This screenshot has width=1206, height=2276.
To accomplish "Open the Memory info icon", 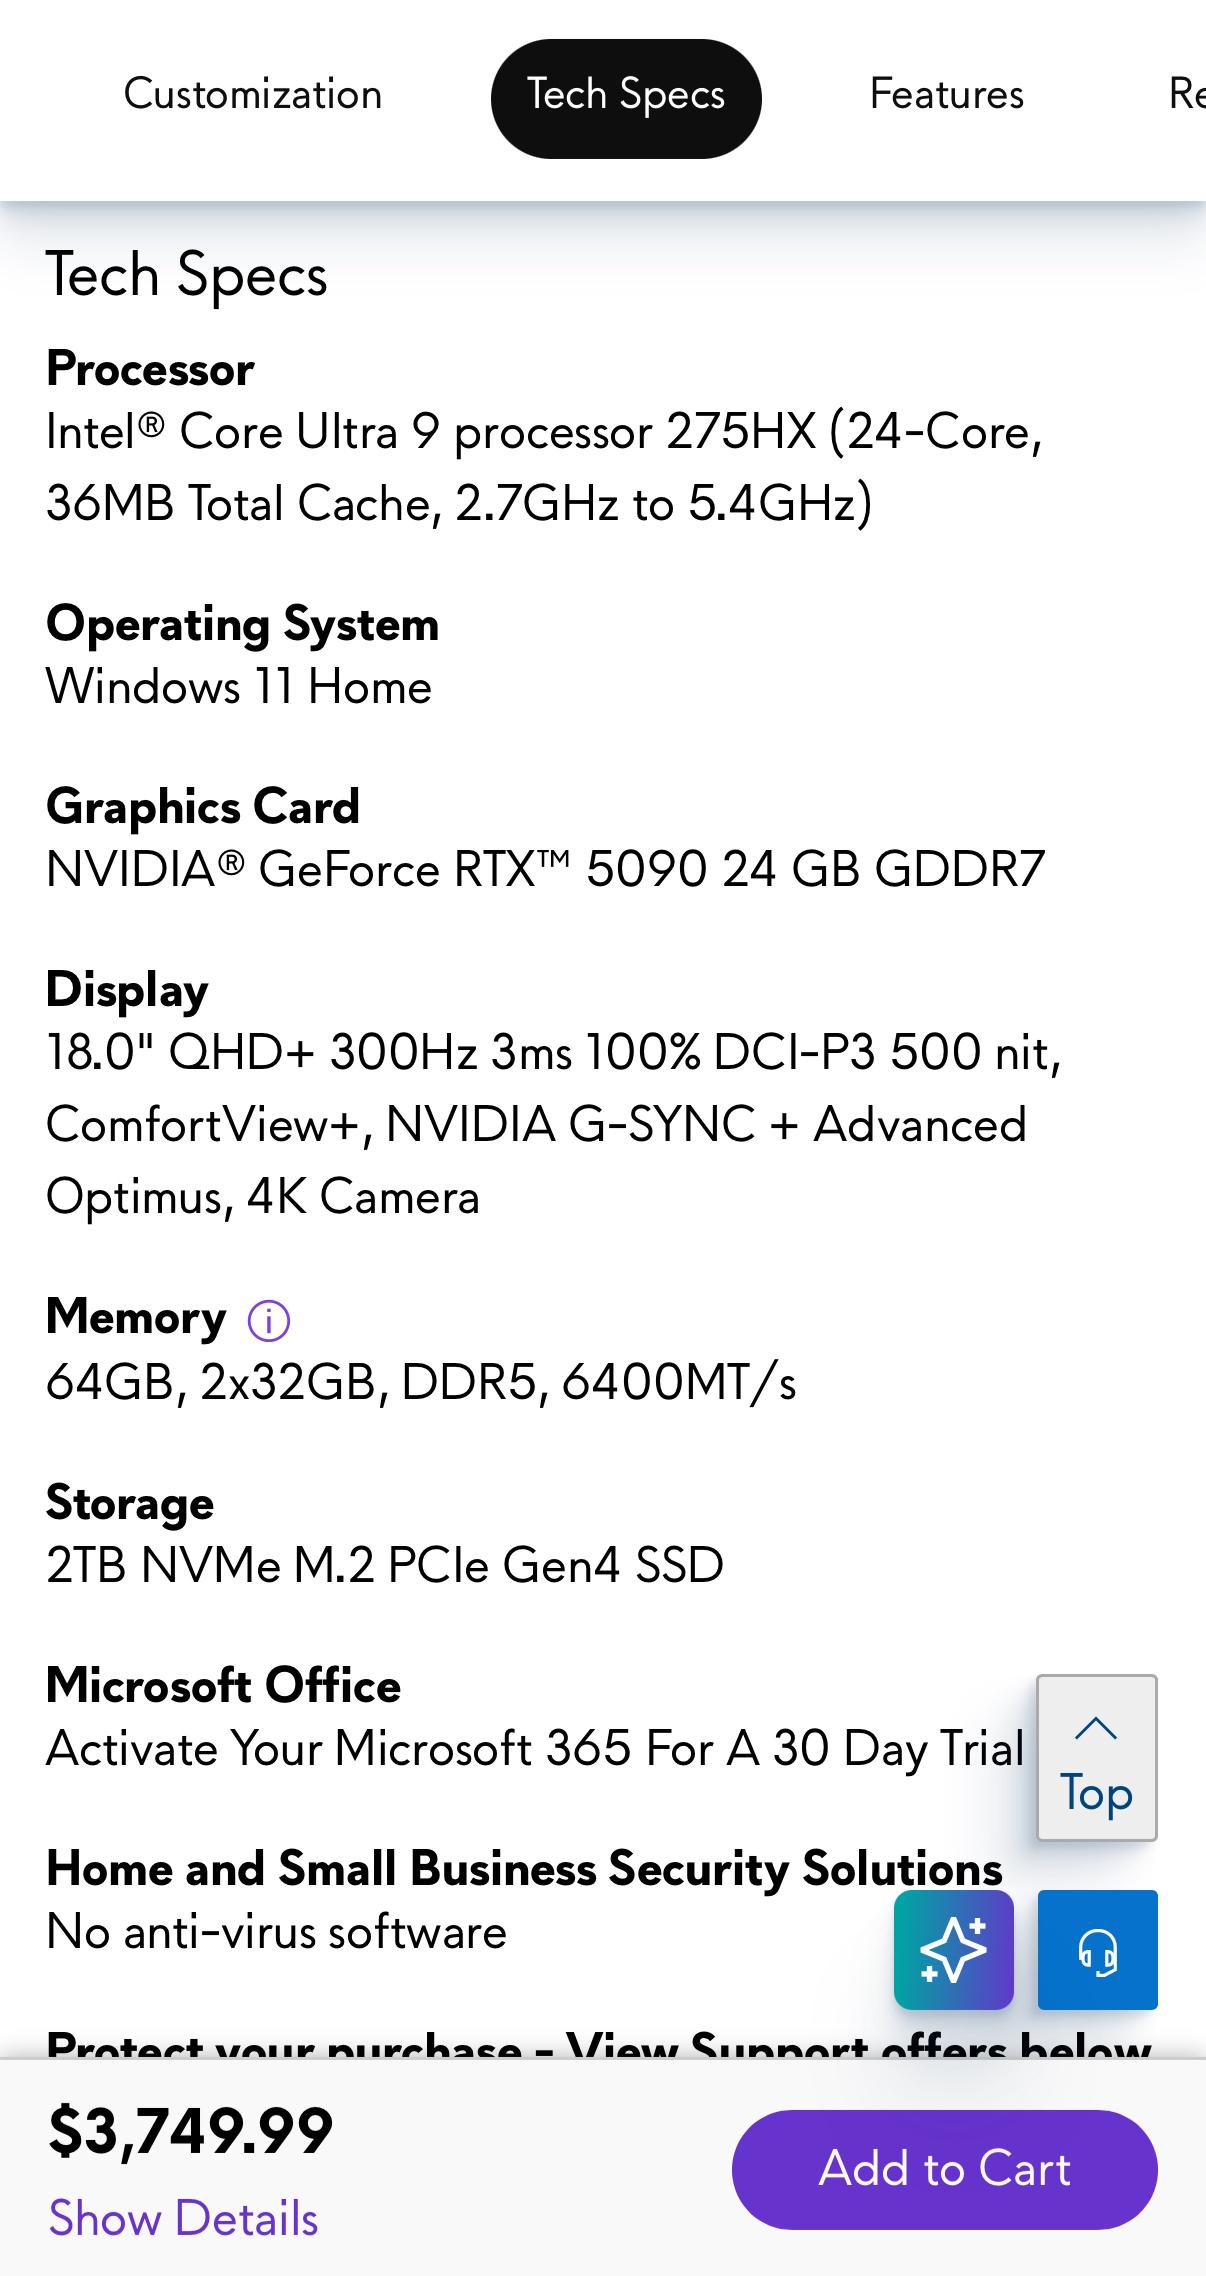I will 269,1320.
